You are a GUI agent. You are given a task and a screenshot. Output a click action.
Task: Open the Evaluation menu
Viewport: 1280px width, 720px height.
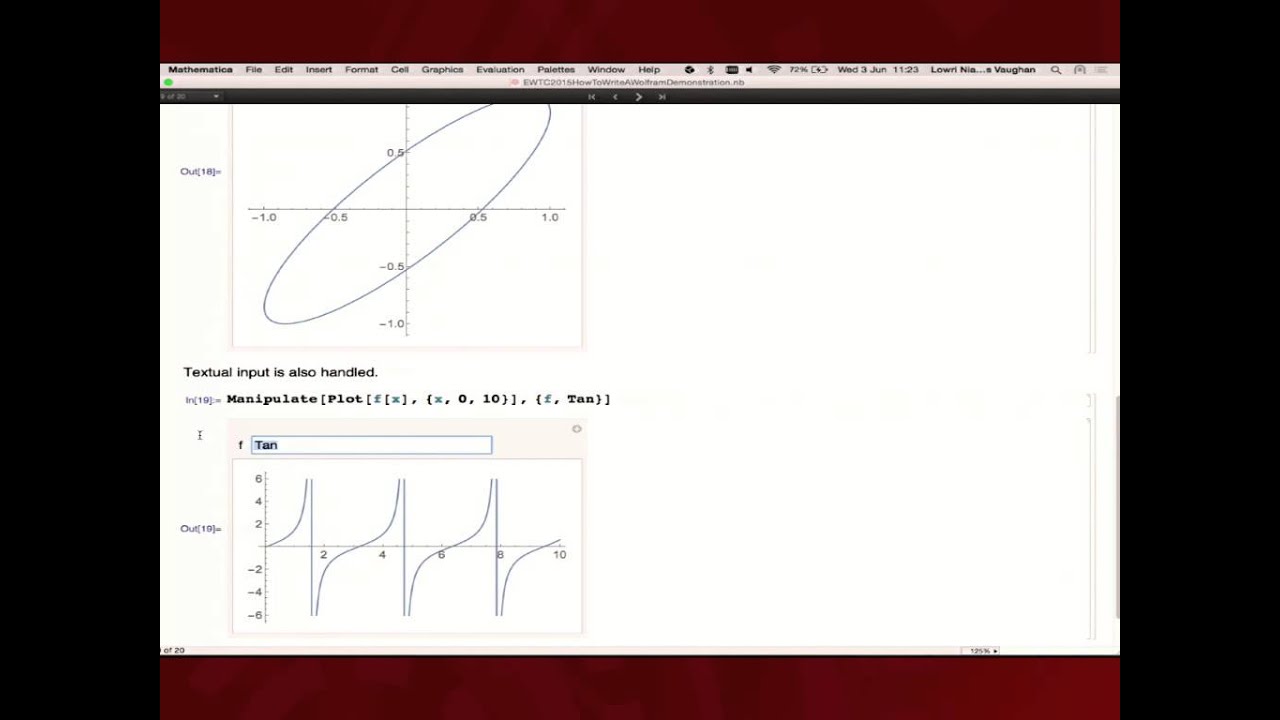coord(500,70)
